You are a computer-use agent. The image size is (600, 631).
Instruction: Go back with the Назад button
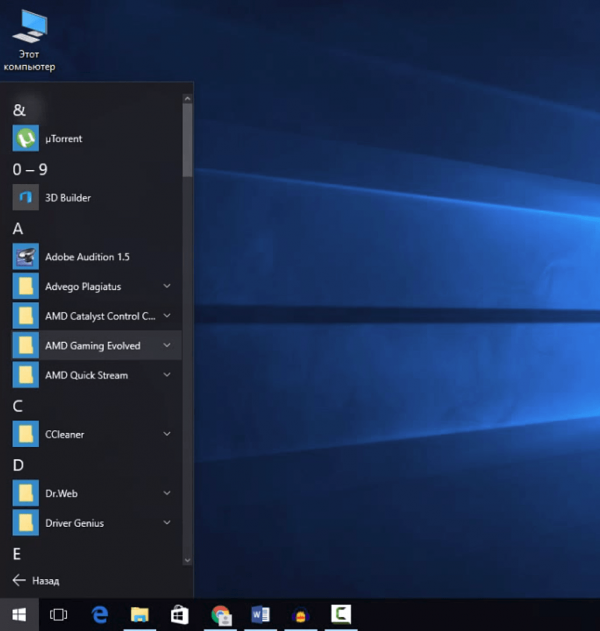click(x=36, y=580)
